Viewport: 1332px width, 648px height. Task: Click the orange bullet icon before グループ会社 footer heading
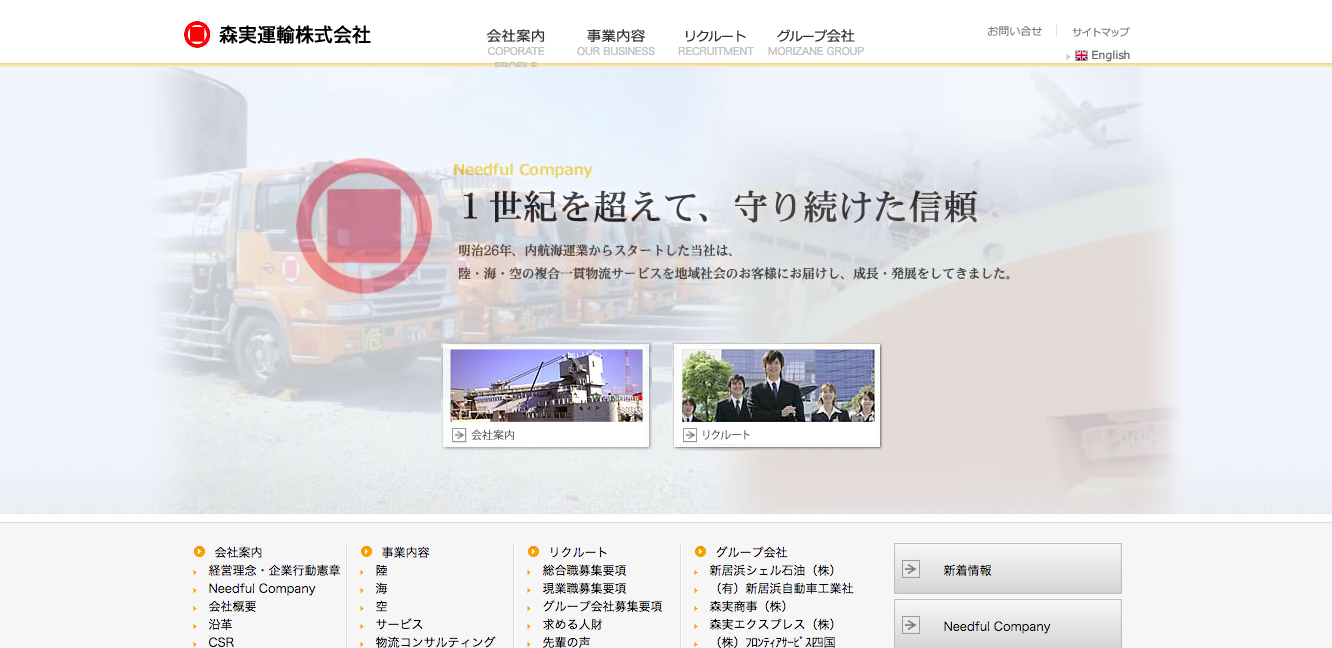[x=700, y=551]
